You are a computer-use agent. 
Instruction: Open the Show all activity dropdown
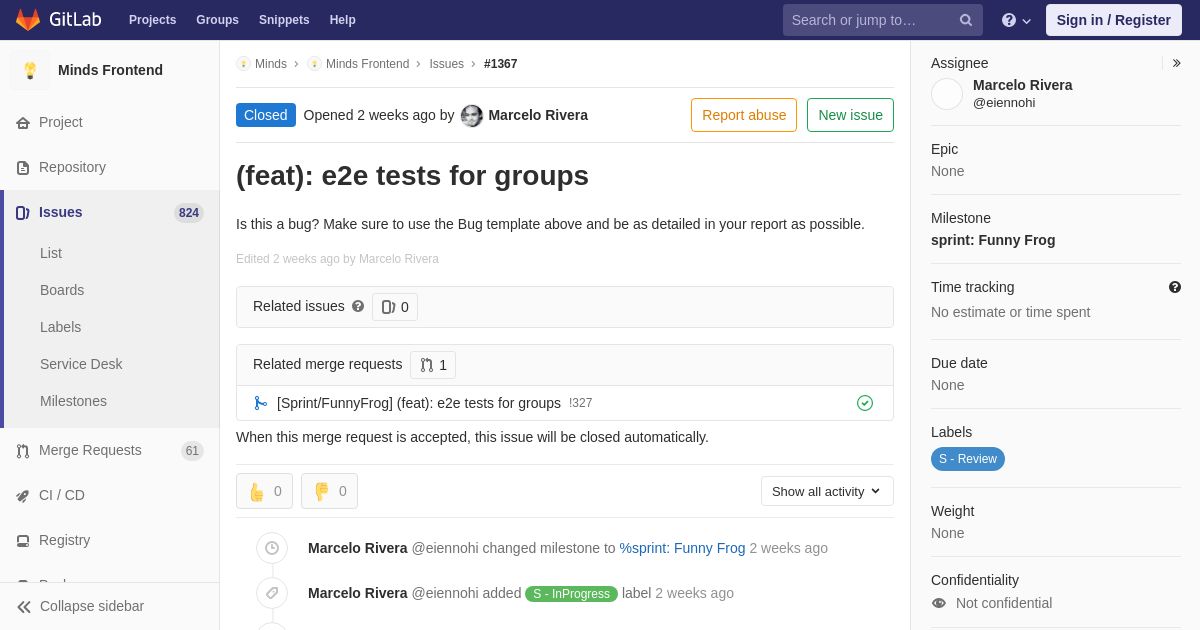(x=827, y=491)
